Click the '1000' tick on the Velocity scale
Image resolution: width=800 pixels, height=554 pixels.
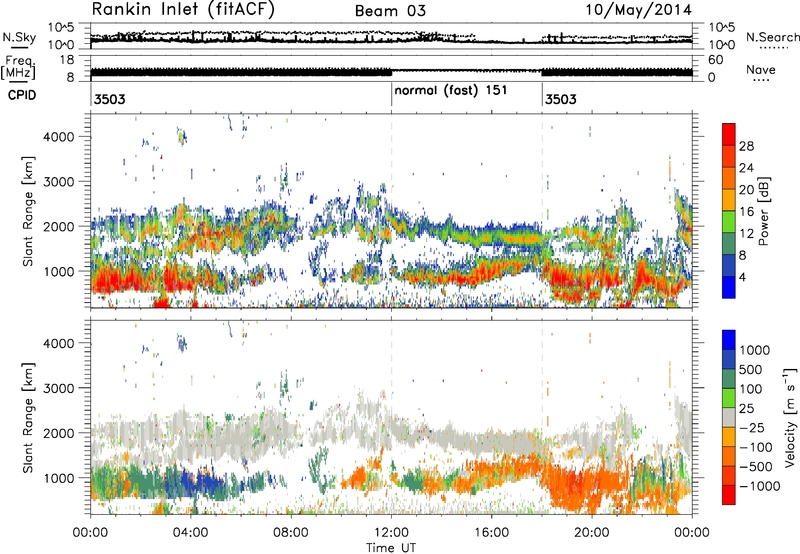click(x=755, y=350)
